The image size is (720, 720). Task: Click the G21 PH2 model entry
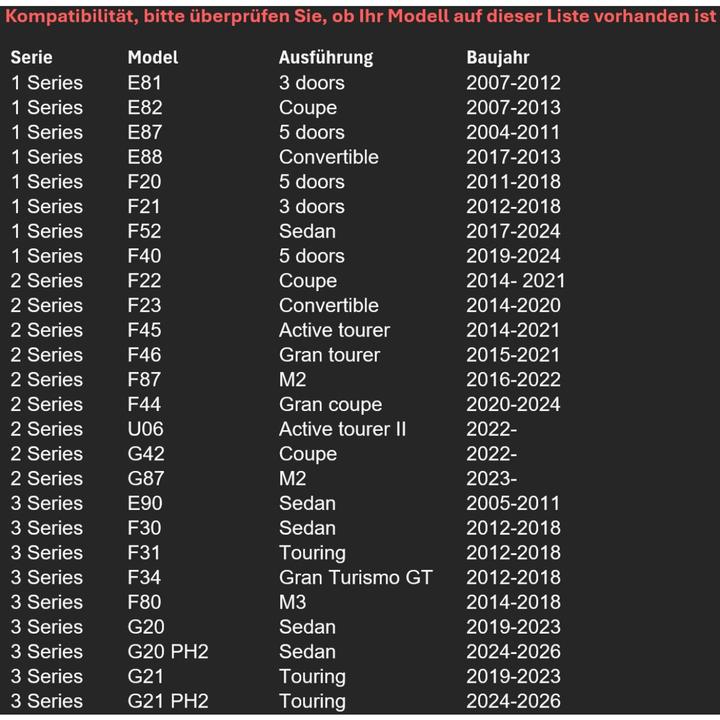tap(167, 701)
